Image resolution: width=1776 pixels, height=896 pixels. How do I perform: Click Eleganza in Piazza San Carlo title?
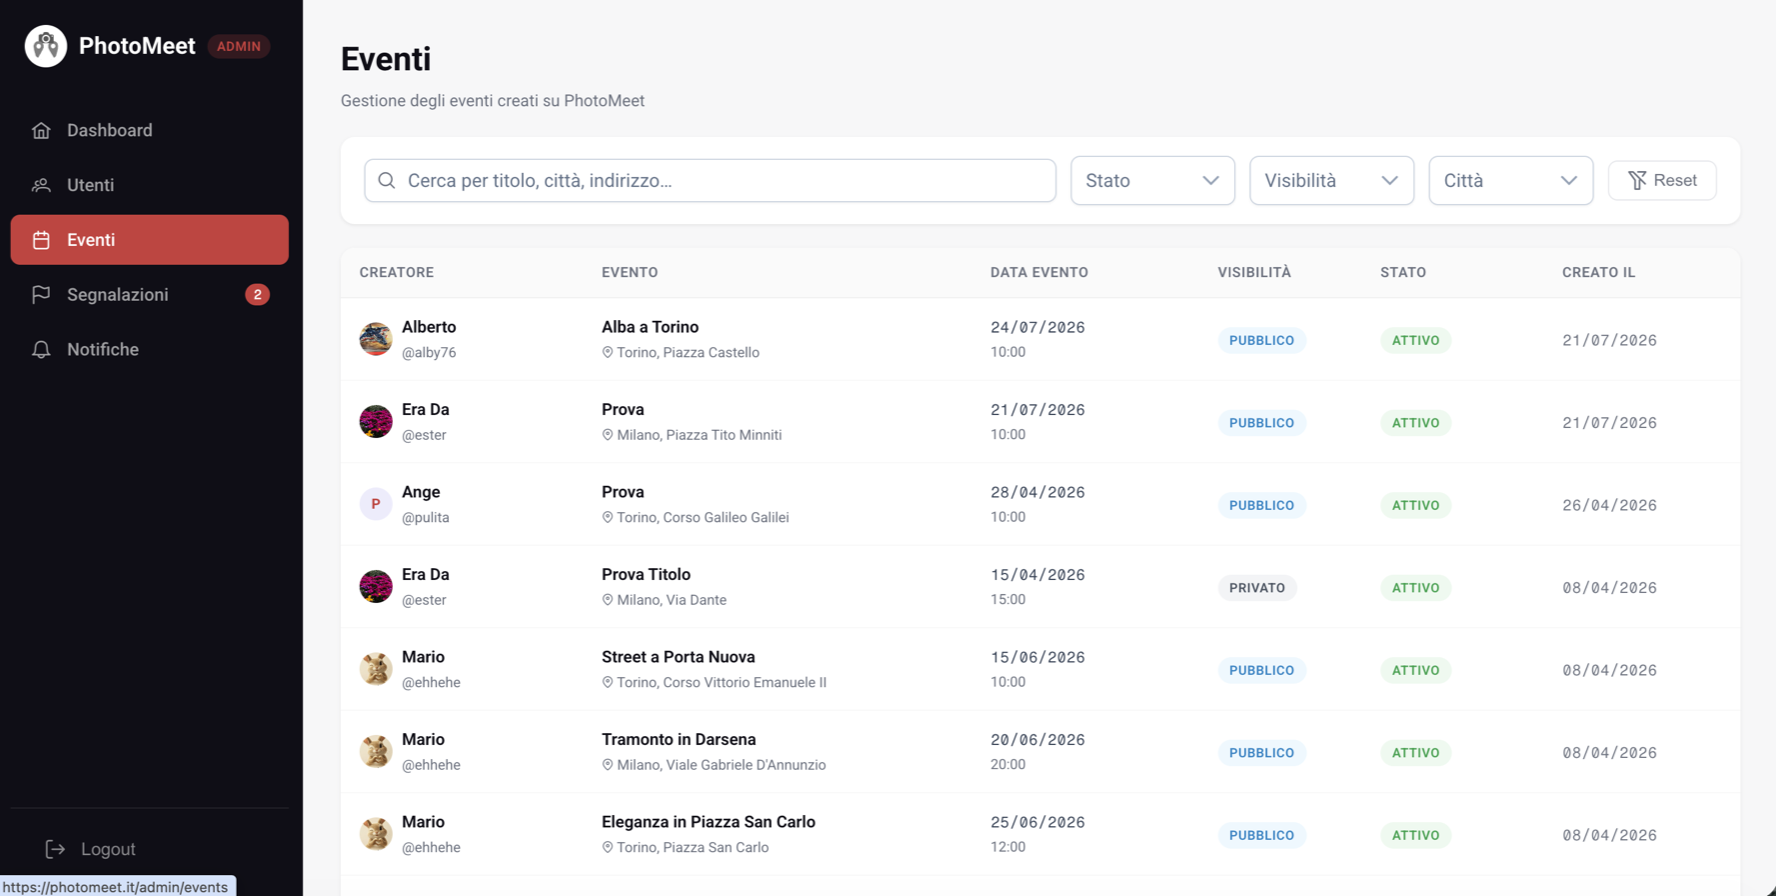(708, 822)
